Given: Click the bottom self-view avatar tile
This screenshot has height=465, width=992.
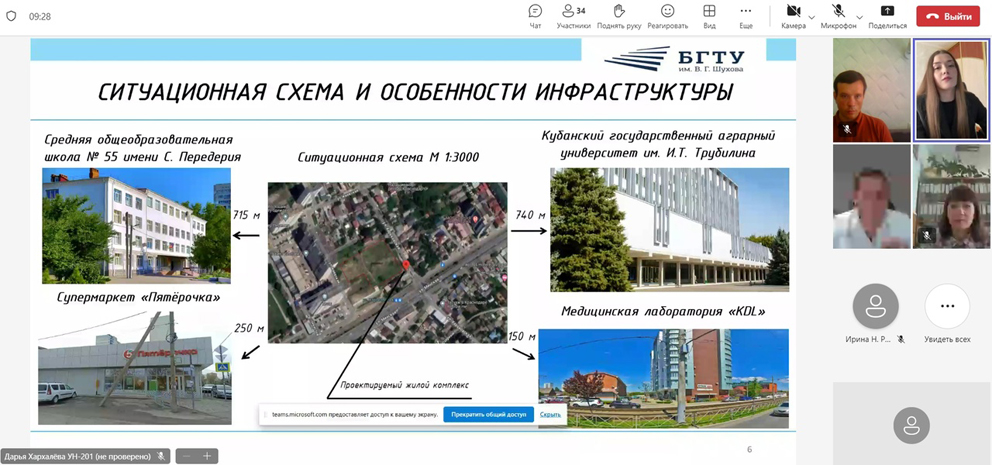Looking at the screenshot, I should [911, 423].
